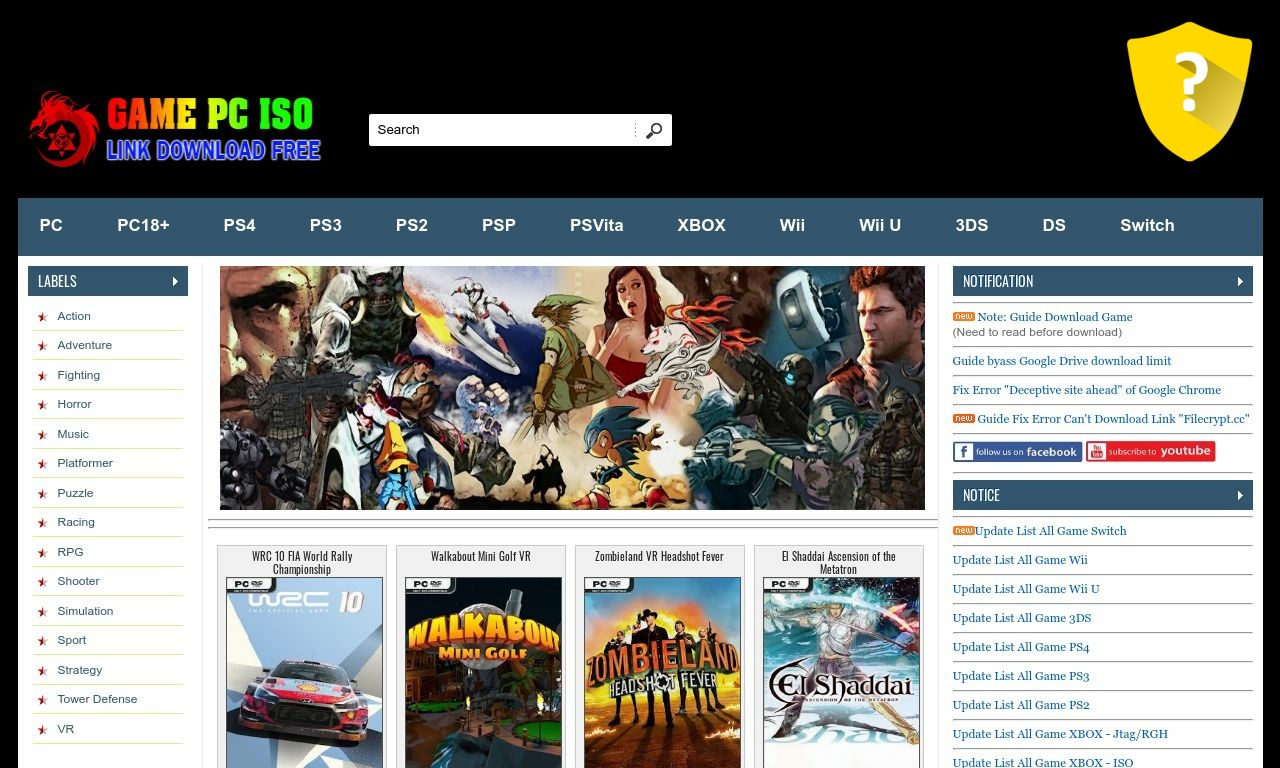Open Update List All Game PS2

click(x=1021, y=705)
